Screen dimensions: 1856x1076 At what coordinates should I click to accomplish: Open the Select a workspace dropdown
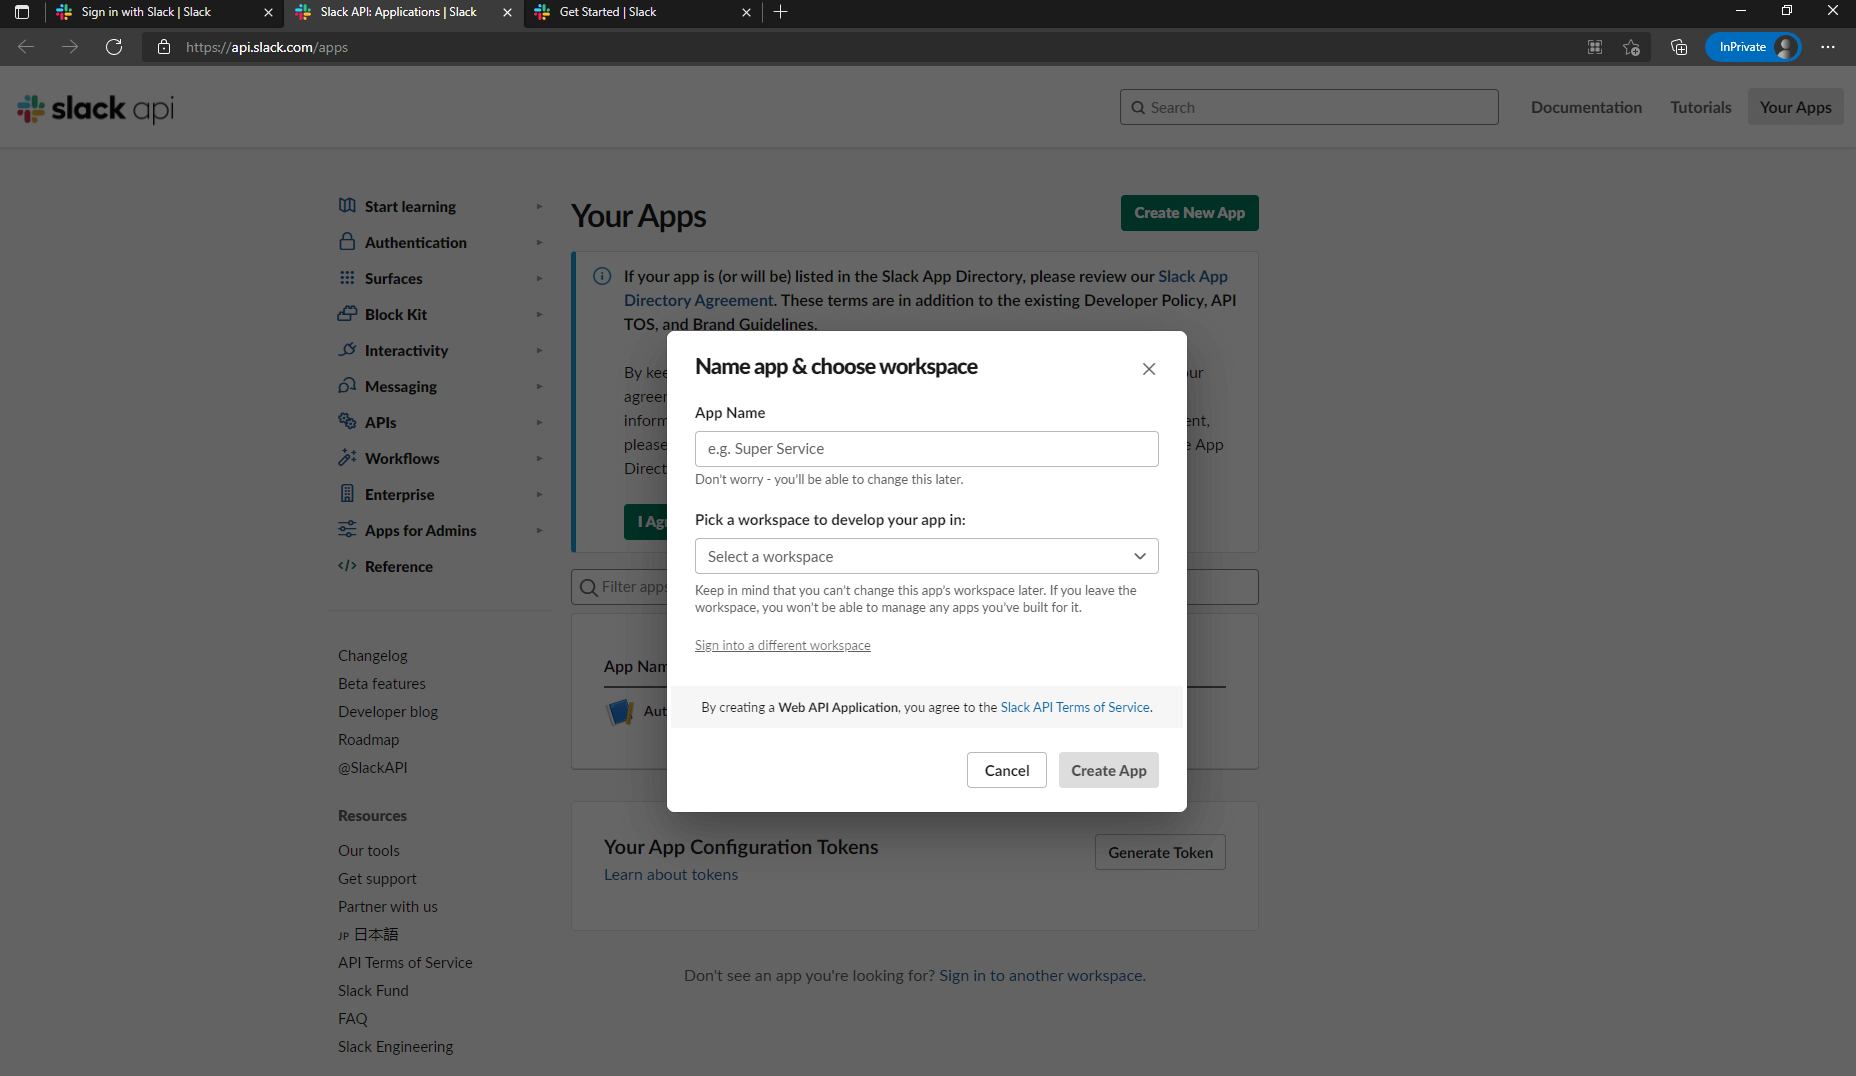pyautogui.click(x=926, y=556)
